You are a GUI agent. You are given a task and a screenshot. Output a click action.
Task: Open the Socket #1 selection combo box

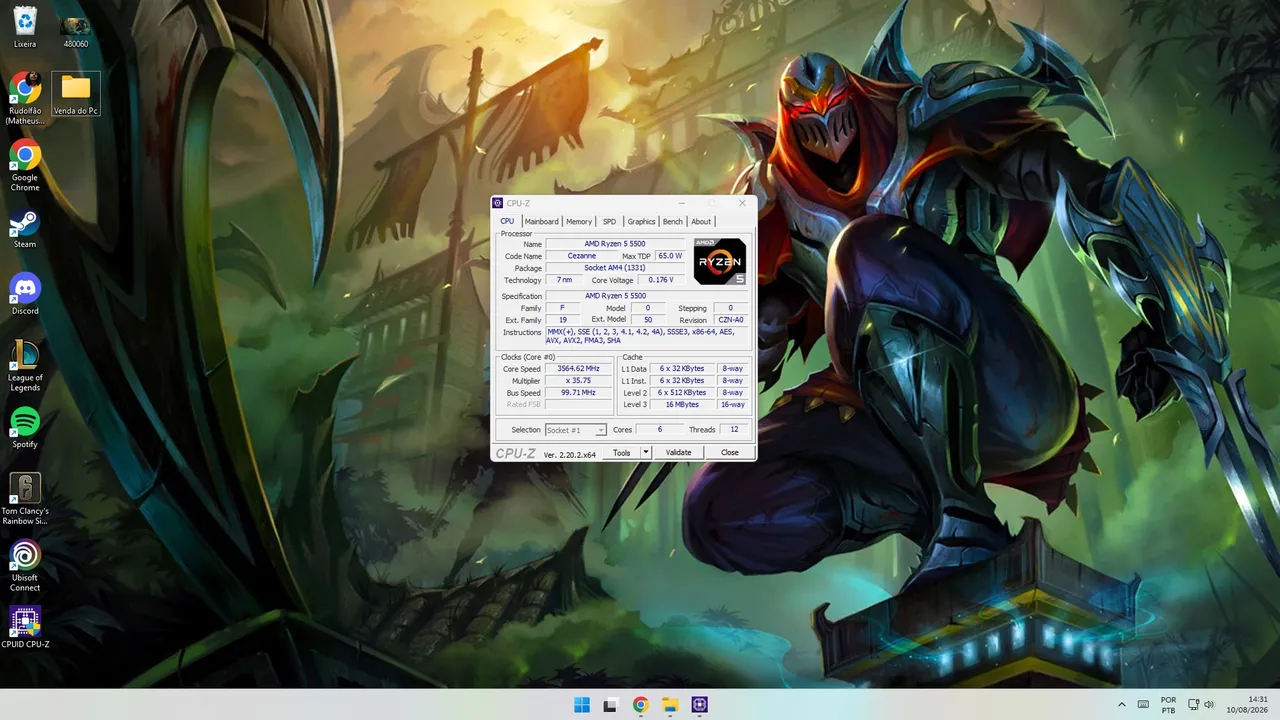point(576,430)
